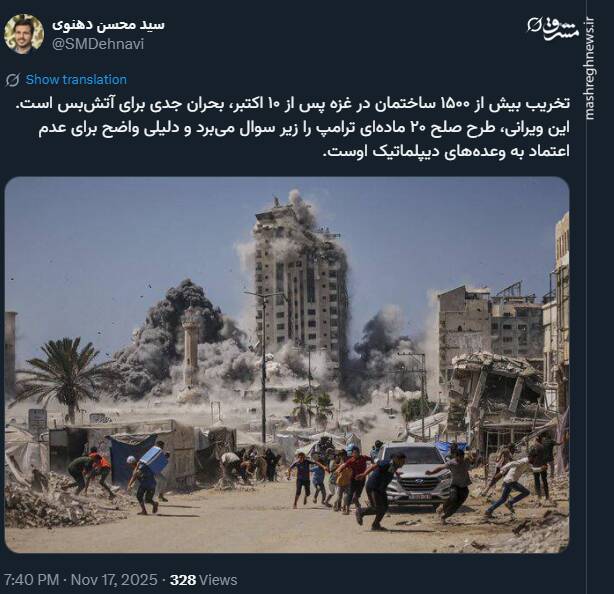
Task: Click the man carrying the blue container
Action: (x=147, y=478)
